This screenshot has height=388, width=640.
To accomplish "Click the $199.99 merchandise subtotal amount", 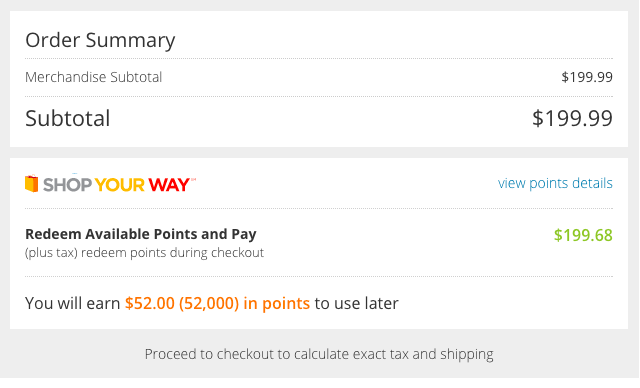I will (587, 77).
